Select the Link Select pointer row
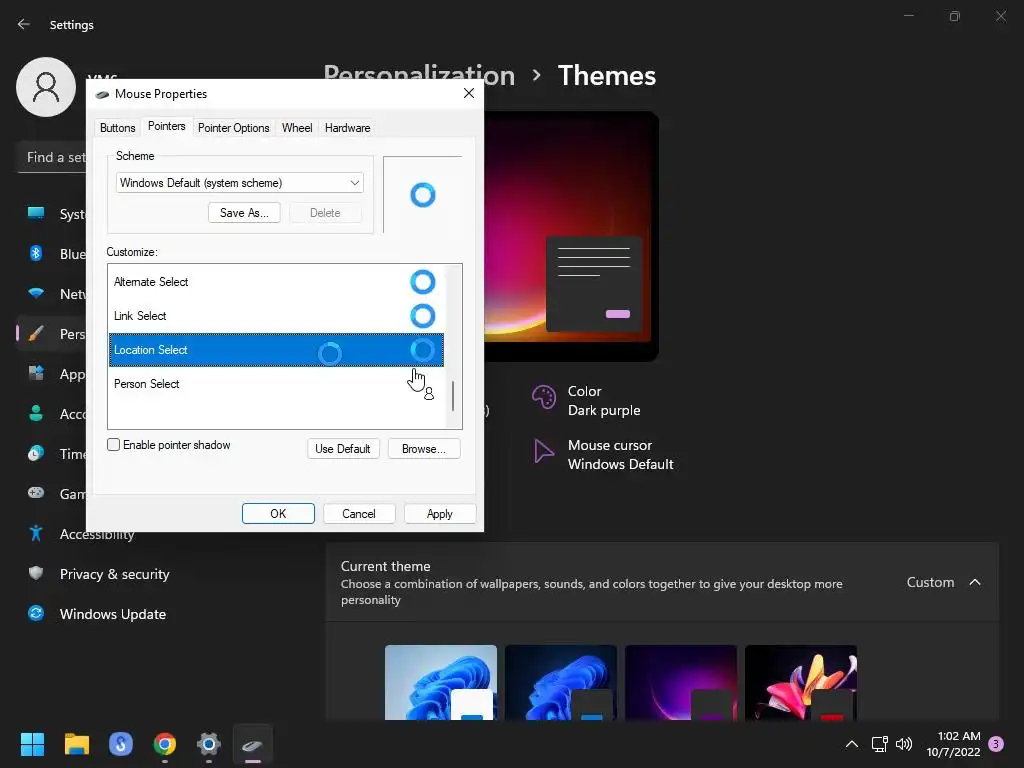The height and width of the screenshot is (768, 1024). point(276,316)
